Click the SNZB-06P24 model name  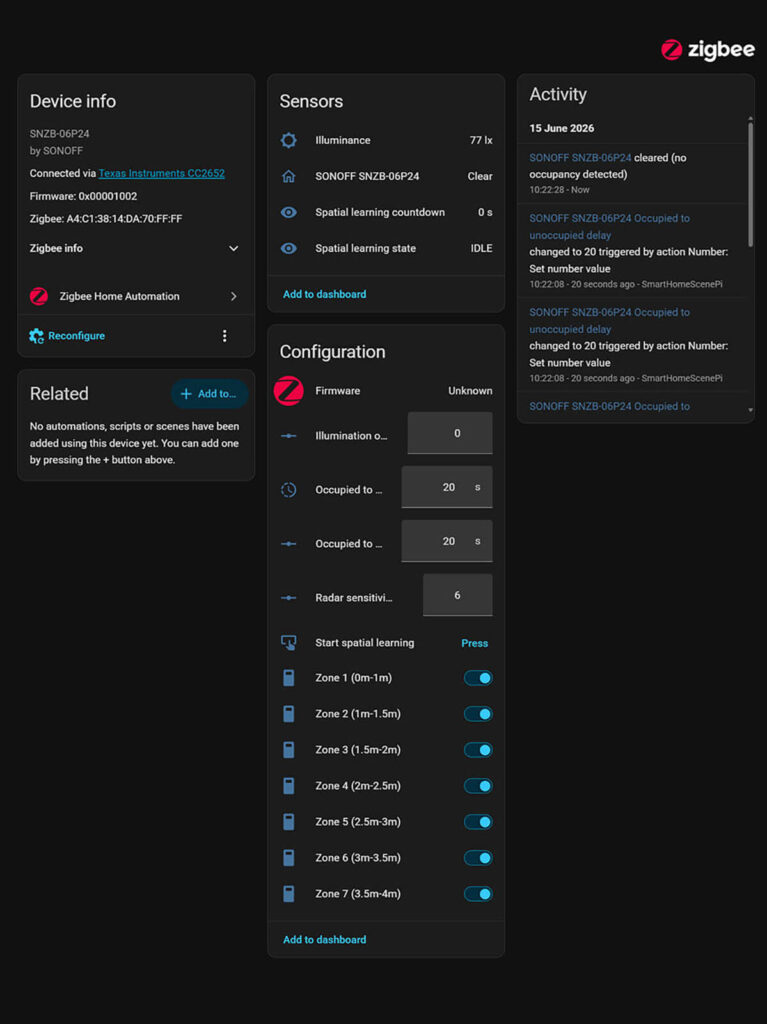coord(59,134)
